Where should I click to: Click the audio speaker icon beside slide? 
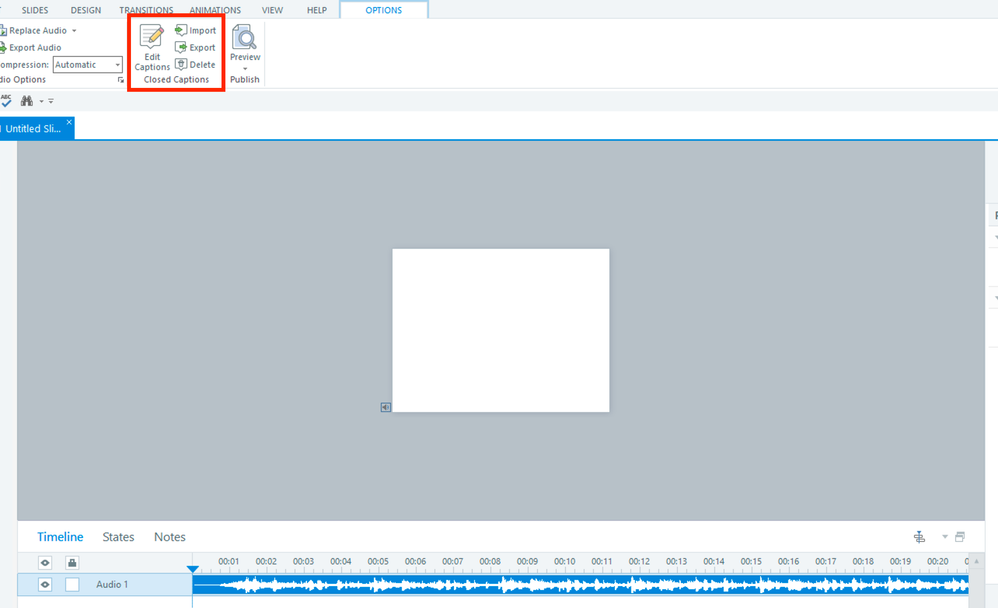click(x=386, y=407)
